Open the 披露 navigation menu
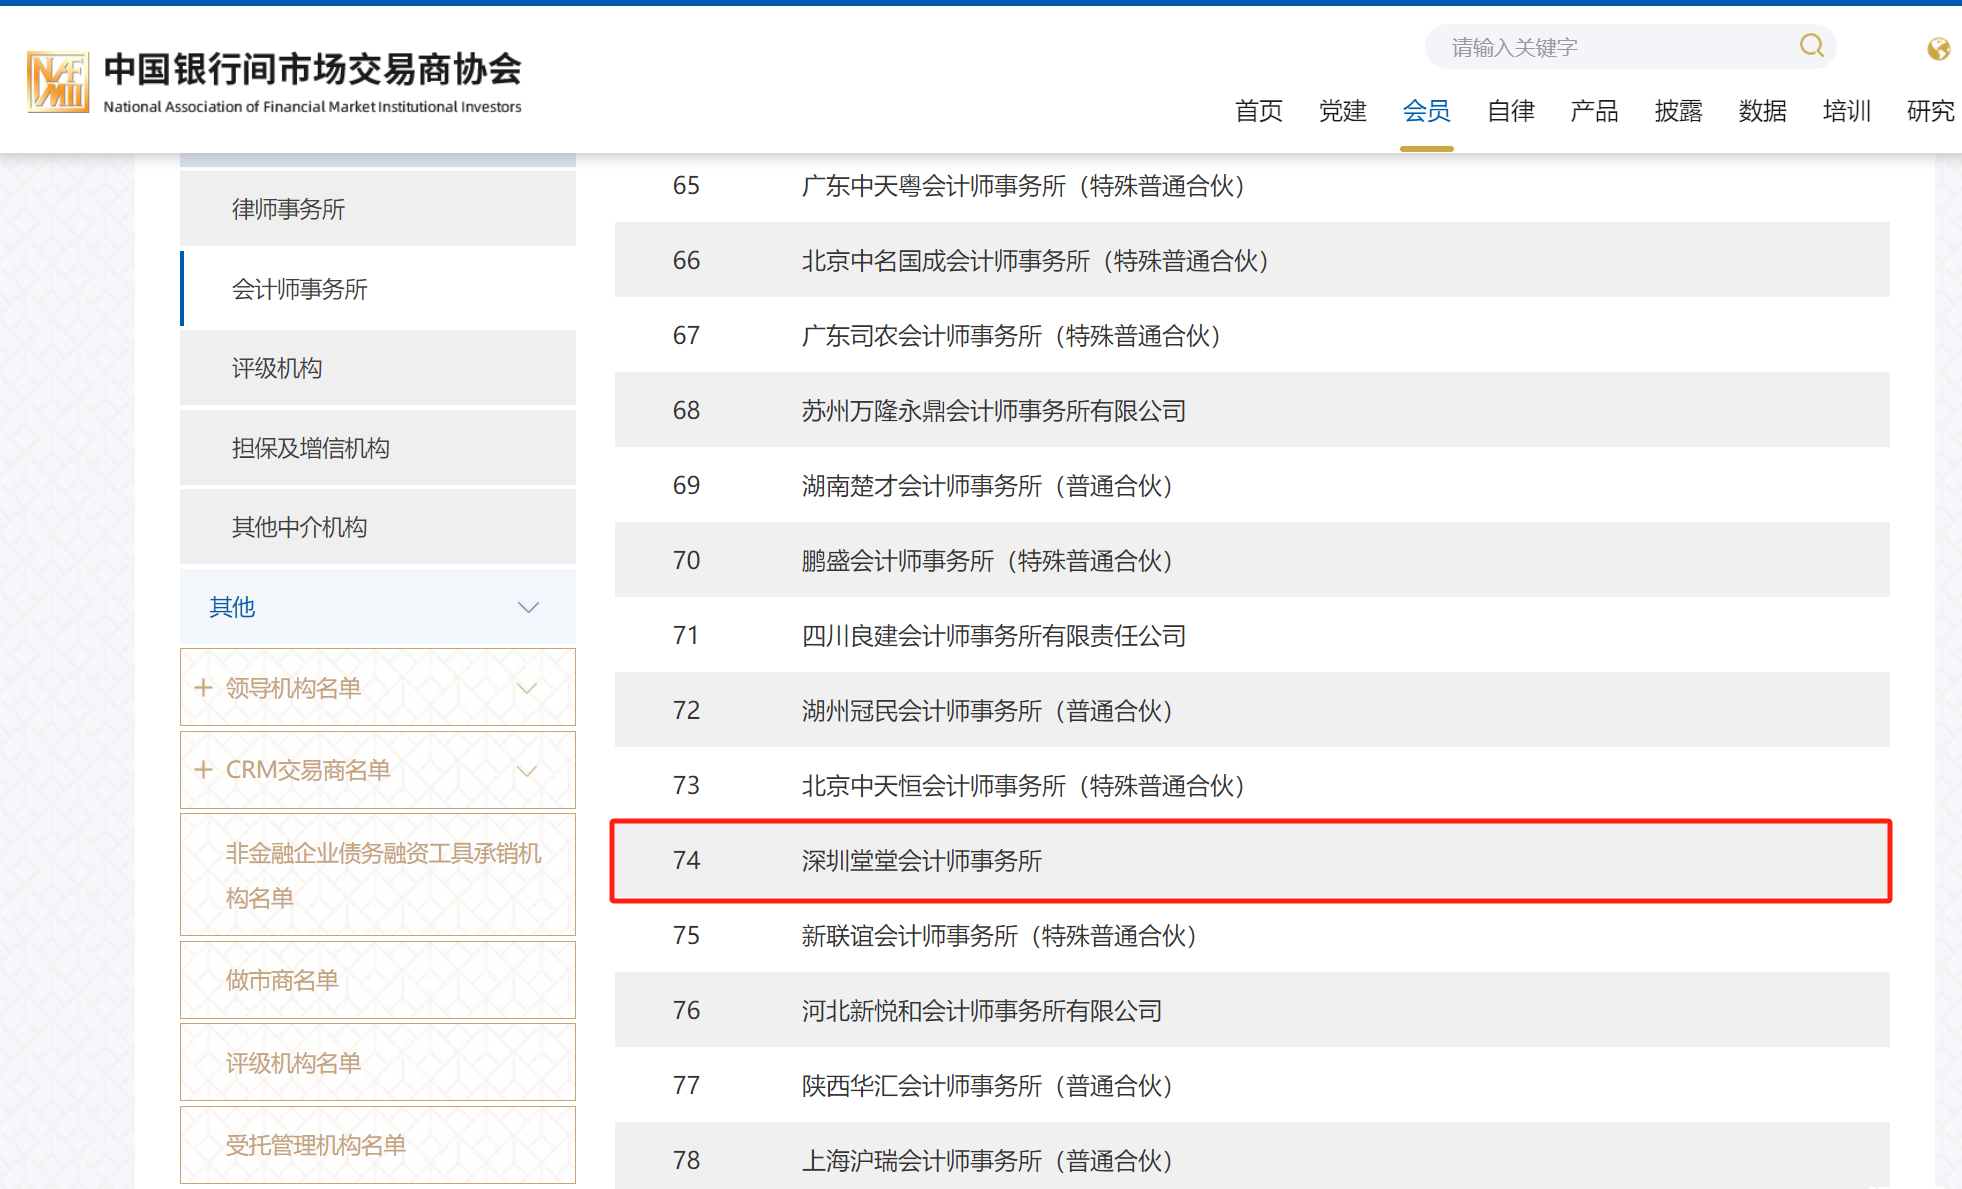 coord(1678,111)
